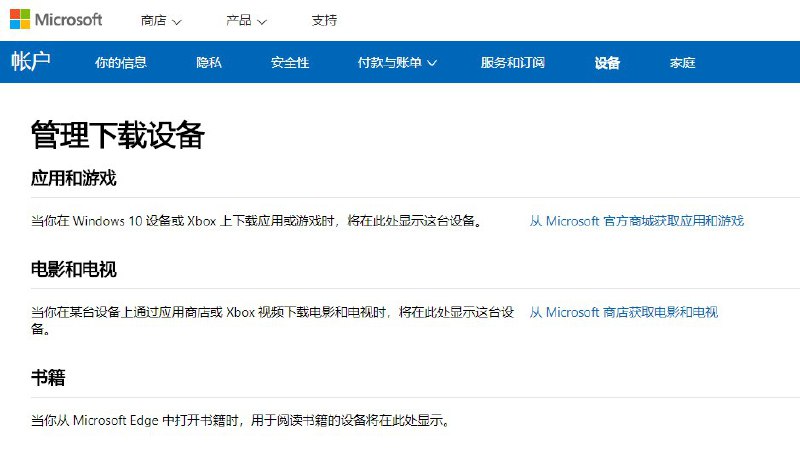Image resolution: width=800 pixels, height=452 pixels.
Task: Open the 你的信息 tab
Action: 121,62
